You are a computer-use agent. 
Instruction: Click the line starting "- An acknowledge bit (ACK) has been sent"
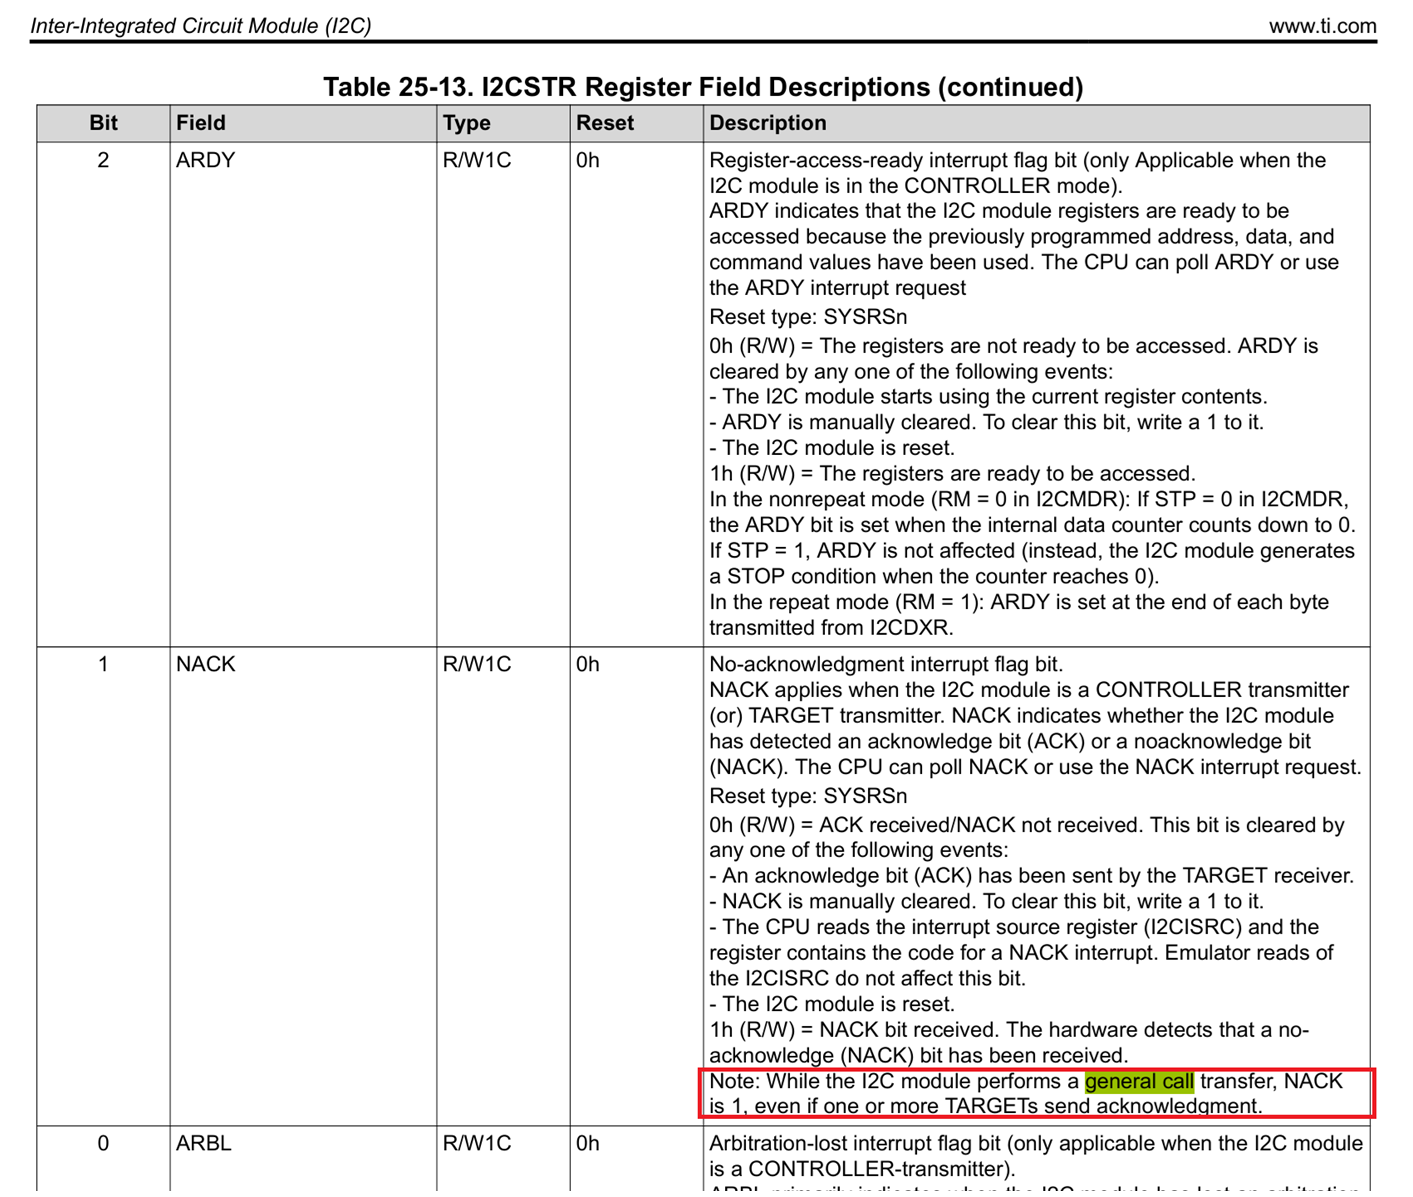1032,876
